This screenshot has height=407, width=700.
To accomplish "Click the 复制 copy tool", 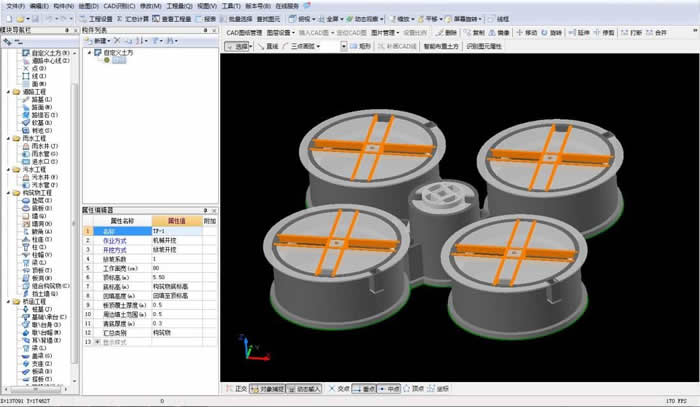I will click(474, 33).
